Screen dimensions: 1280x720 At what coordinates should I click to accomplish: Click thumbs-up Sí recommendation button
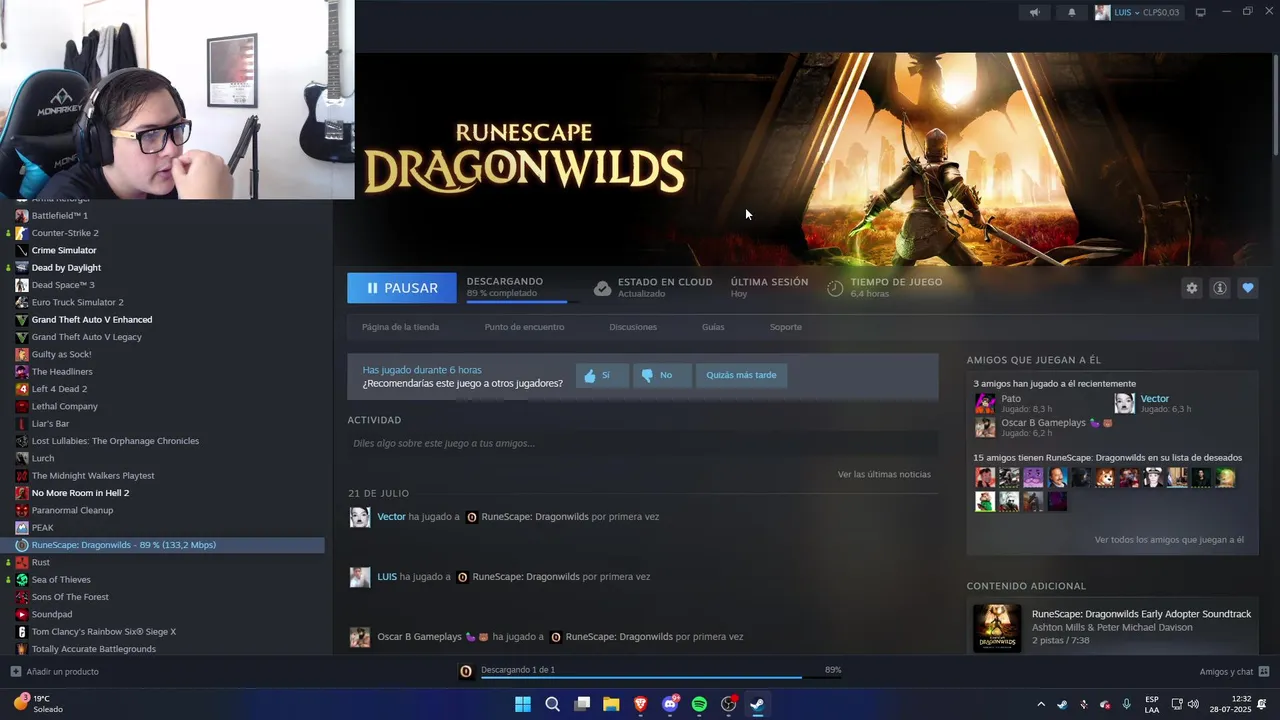pyautogui.click(x=602, y=375)
